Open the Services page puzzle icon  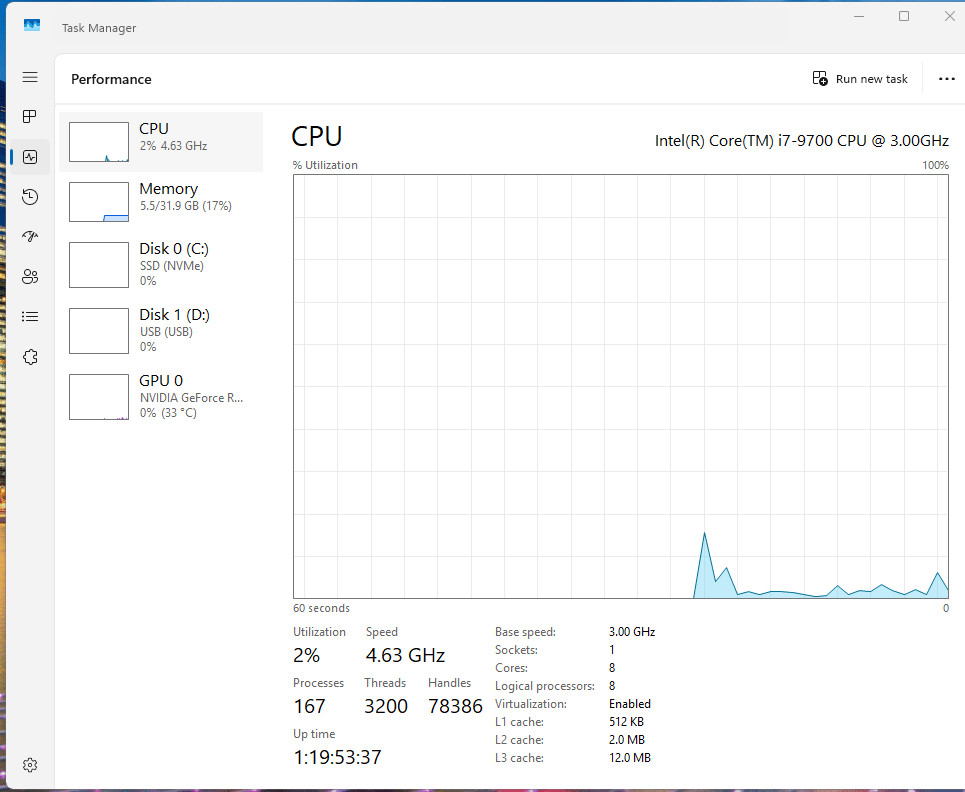coord(30,357)
